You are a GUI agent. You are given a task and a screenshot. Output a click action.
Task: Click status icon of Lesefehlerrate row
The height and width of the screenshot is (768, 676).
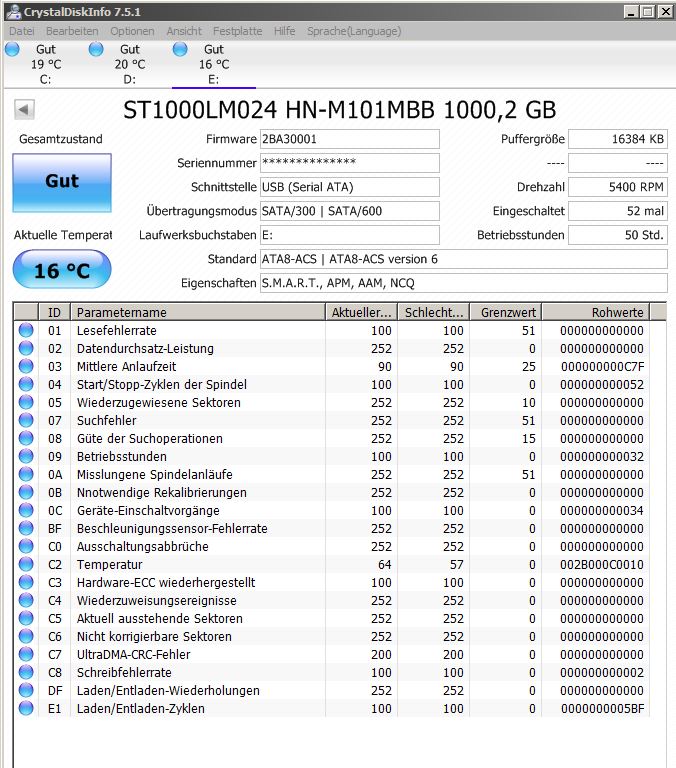26,331
